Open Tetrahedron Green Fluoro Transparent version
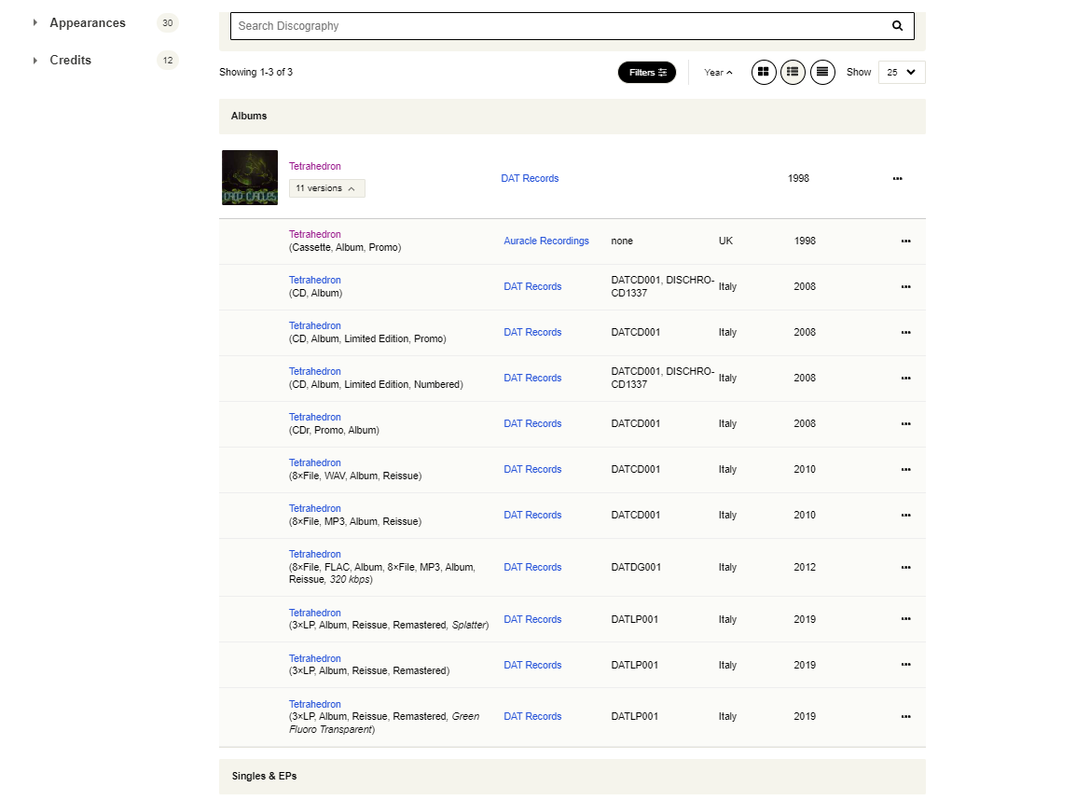This screenshot has width=1076, height=800. [315, 704]
